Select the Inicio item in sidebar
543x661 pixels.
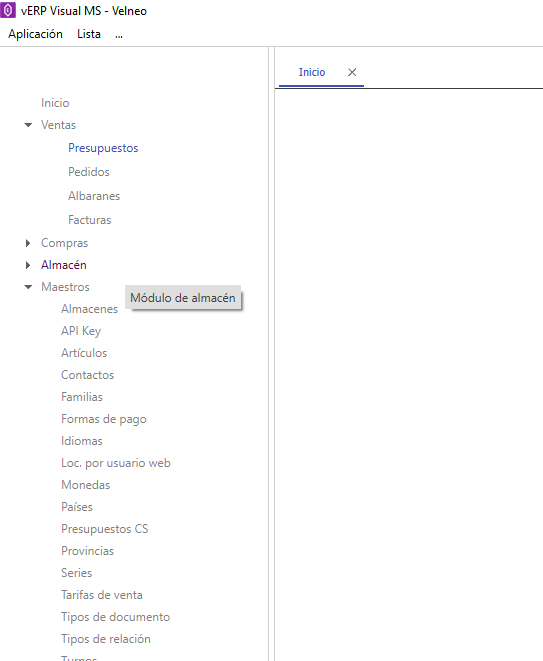point(55,103)
